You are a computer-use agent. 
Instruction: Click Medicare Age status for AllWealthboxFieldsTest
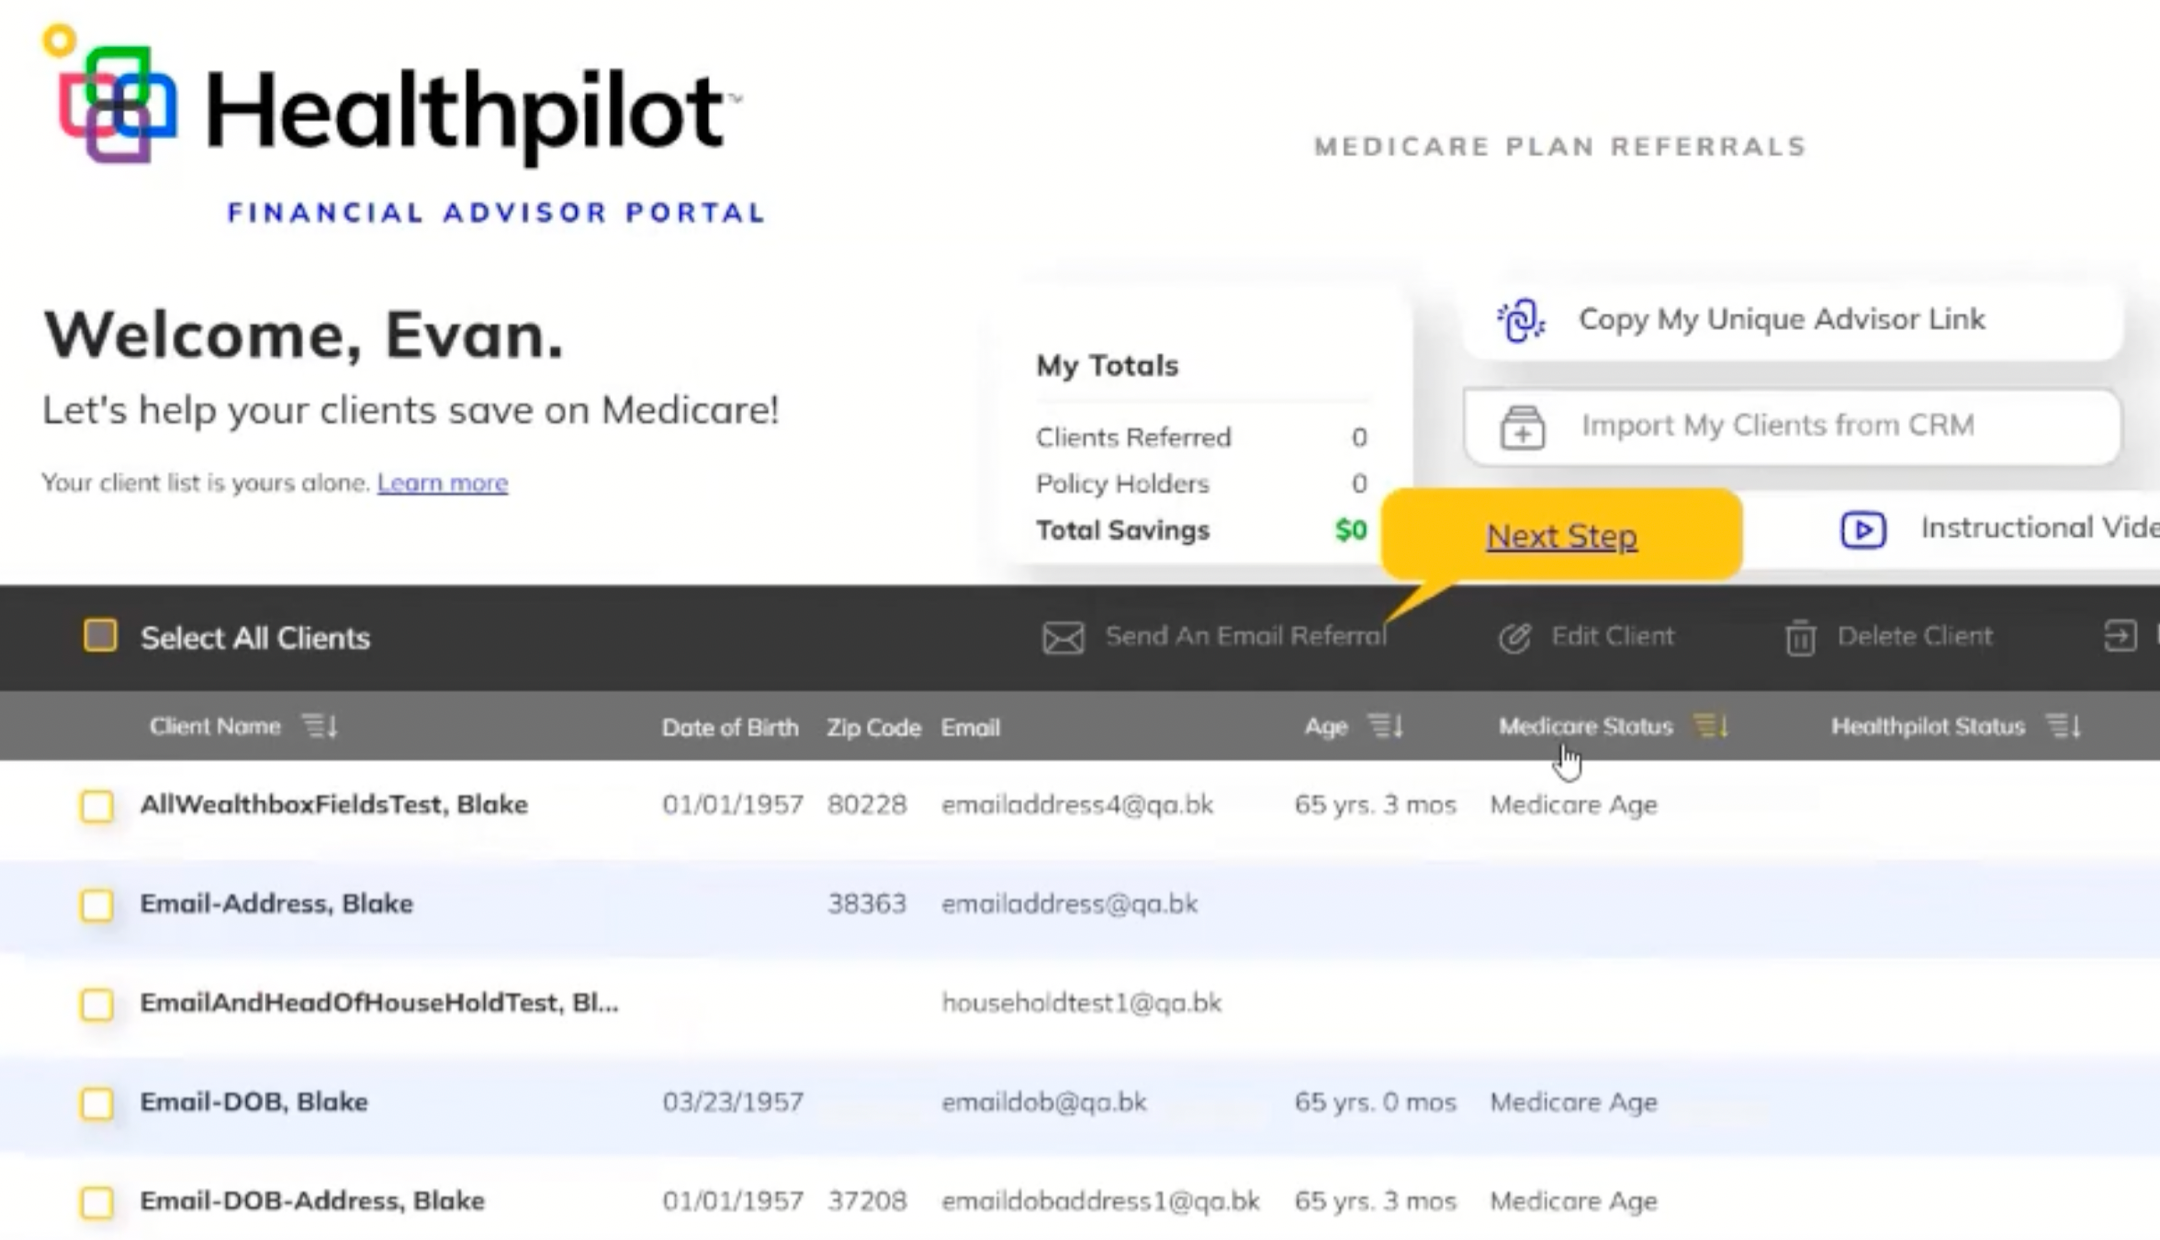pos(1574,805)
